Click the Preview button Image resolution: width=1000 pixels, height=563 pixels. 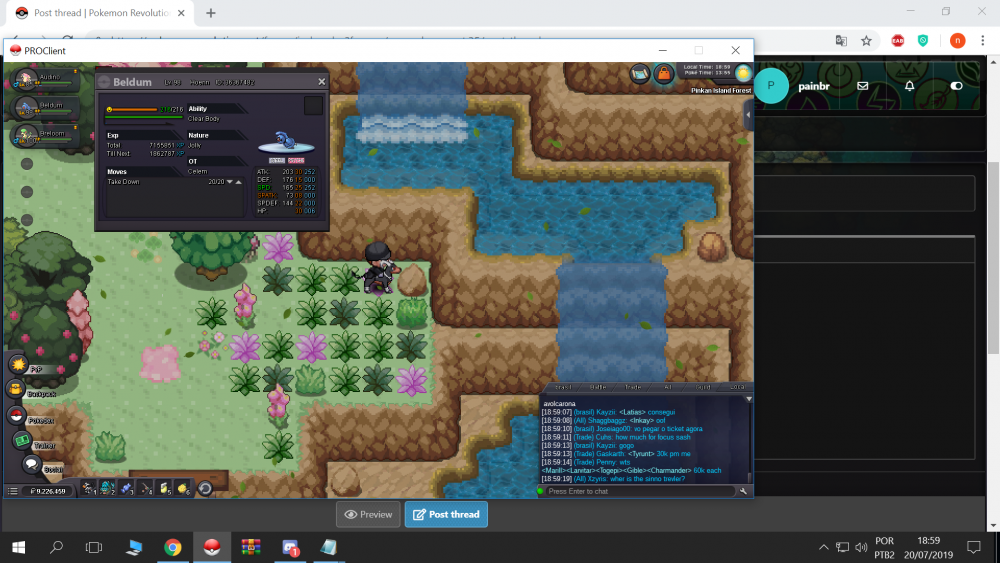coord(368,514)
